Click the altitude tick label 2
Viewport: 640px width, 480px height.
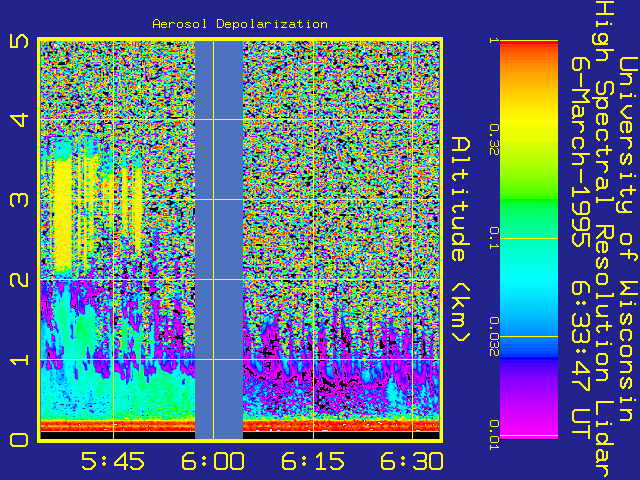point(19,280)
